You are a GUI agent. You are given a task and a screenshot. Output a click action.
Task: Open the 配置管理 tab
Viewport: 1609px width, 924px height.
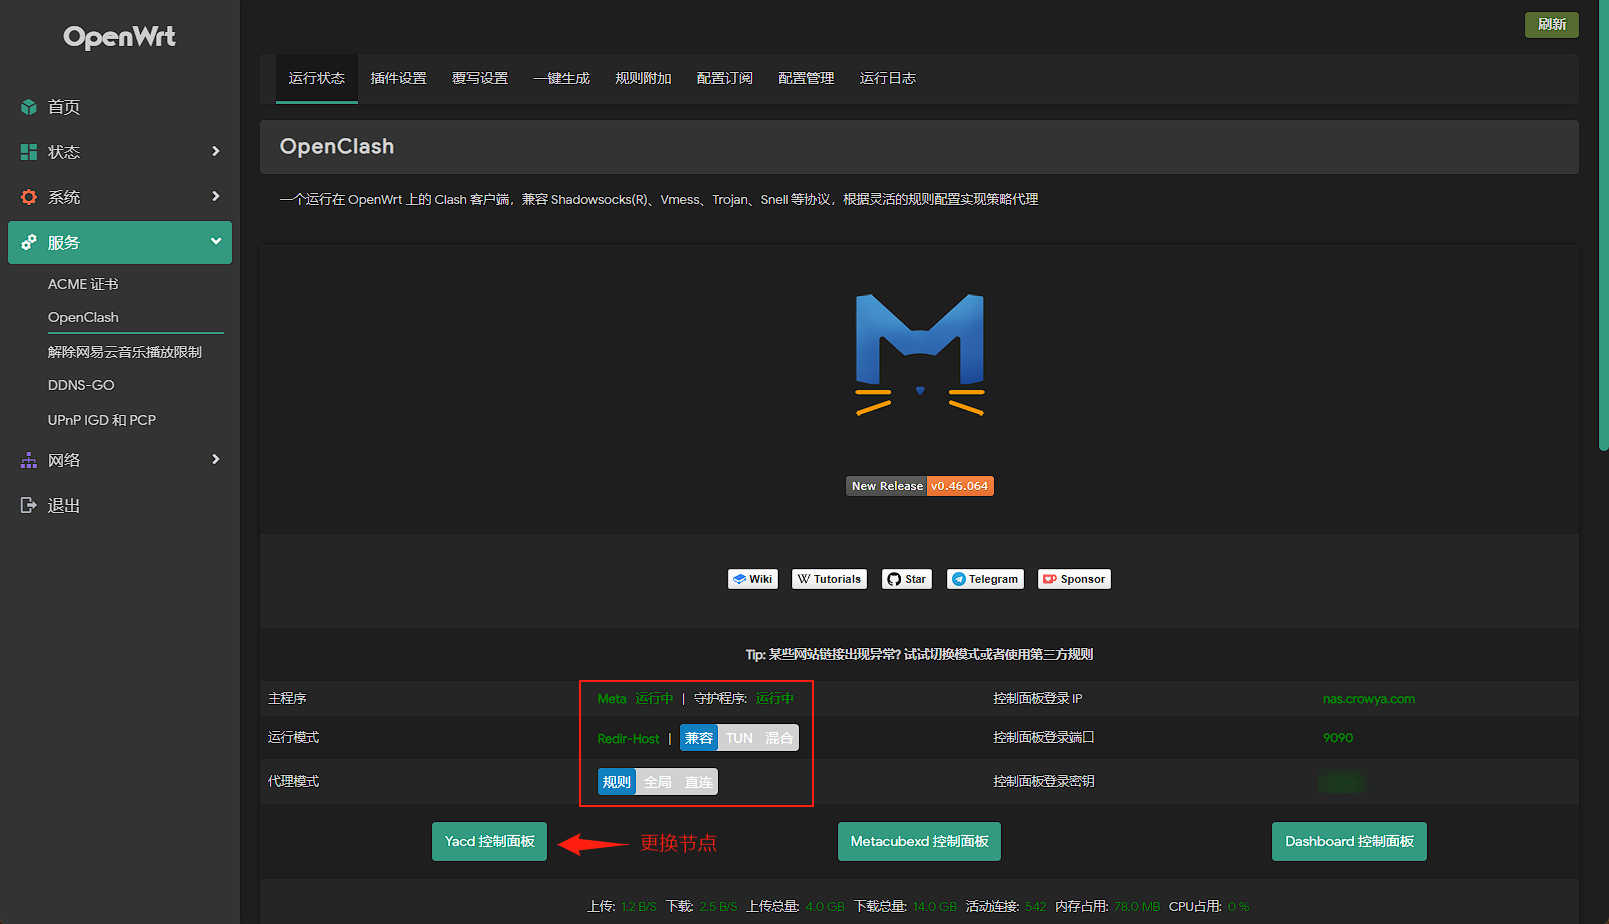(806, 78)
